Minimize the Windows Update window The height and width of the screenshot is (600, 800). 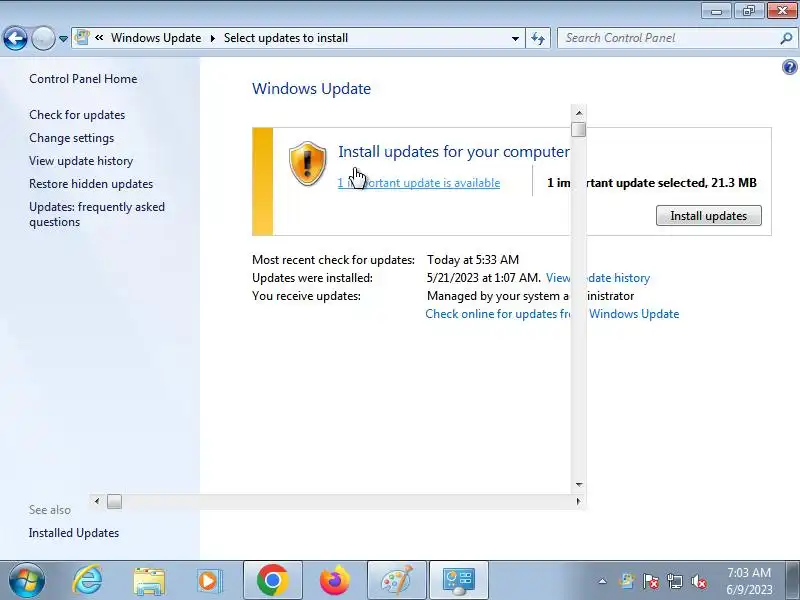716,11
